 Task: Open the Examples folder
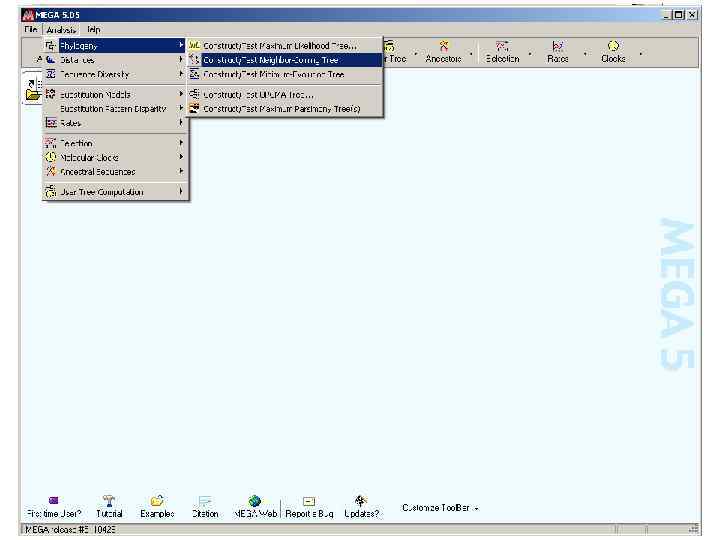pos(157,507)
